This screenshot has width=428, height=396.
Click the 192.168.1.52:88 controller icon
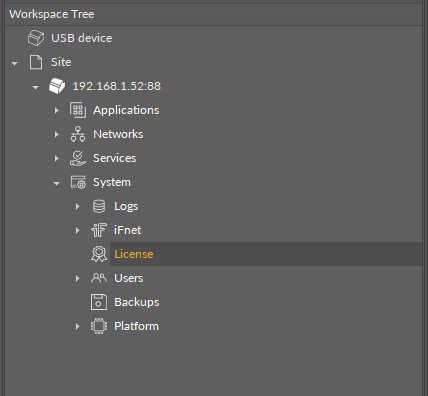click(x=57, y=86)
